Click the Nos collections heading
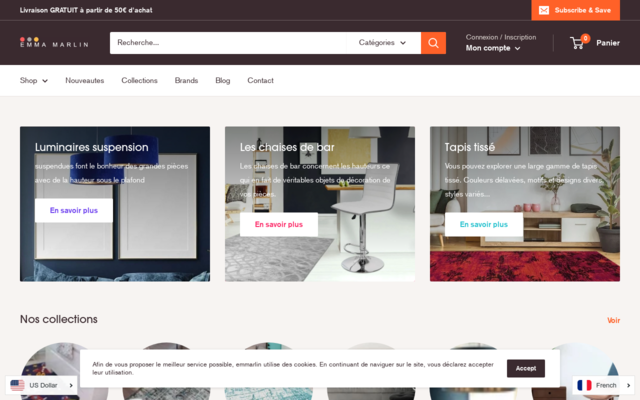The height and width of the screenshot is (400, 640). click(59, 319)
